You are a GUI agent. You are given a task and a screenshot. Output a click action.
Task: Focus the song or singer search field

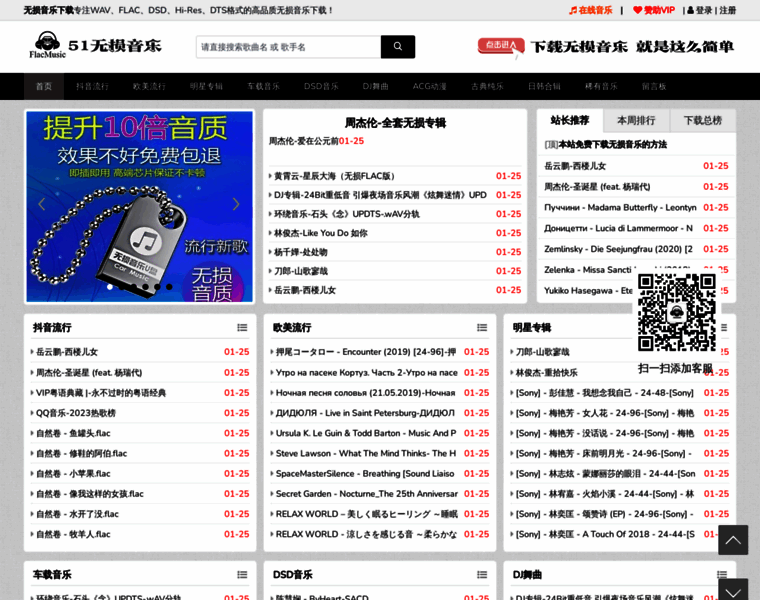click(x=288, y=47)
